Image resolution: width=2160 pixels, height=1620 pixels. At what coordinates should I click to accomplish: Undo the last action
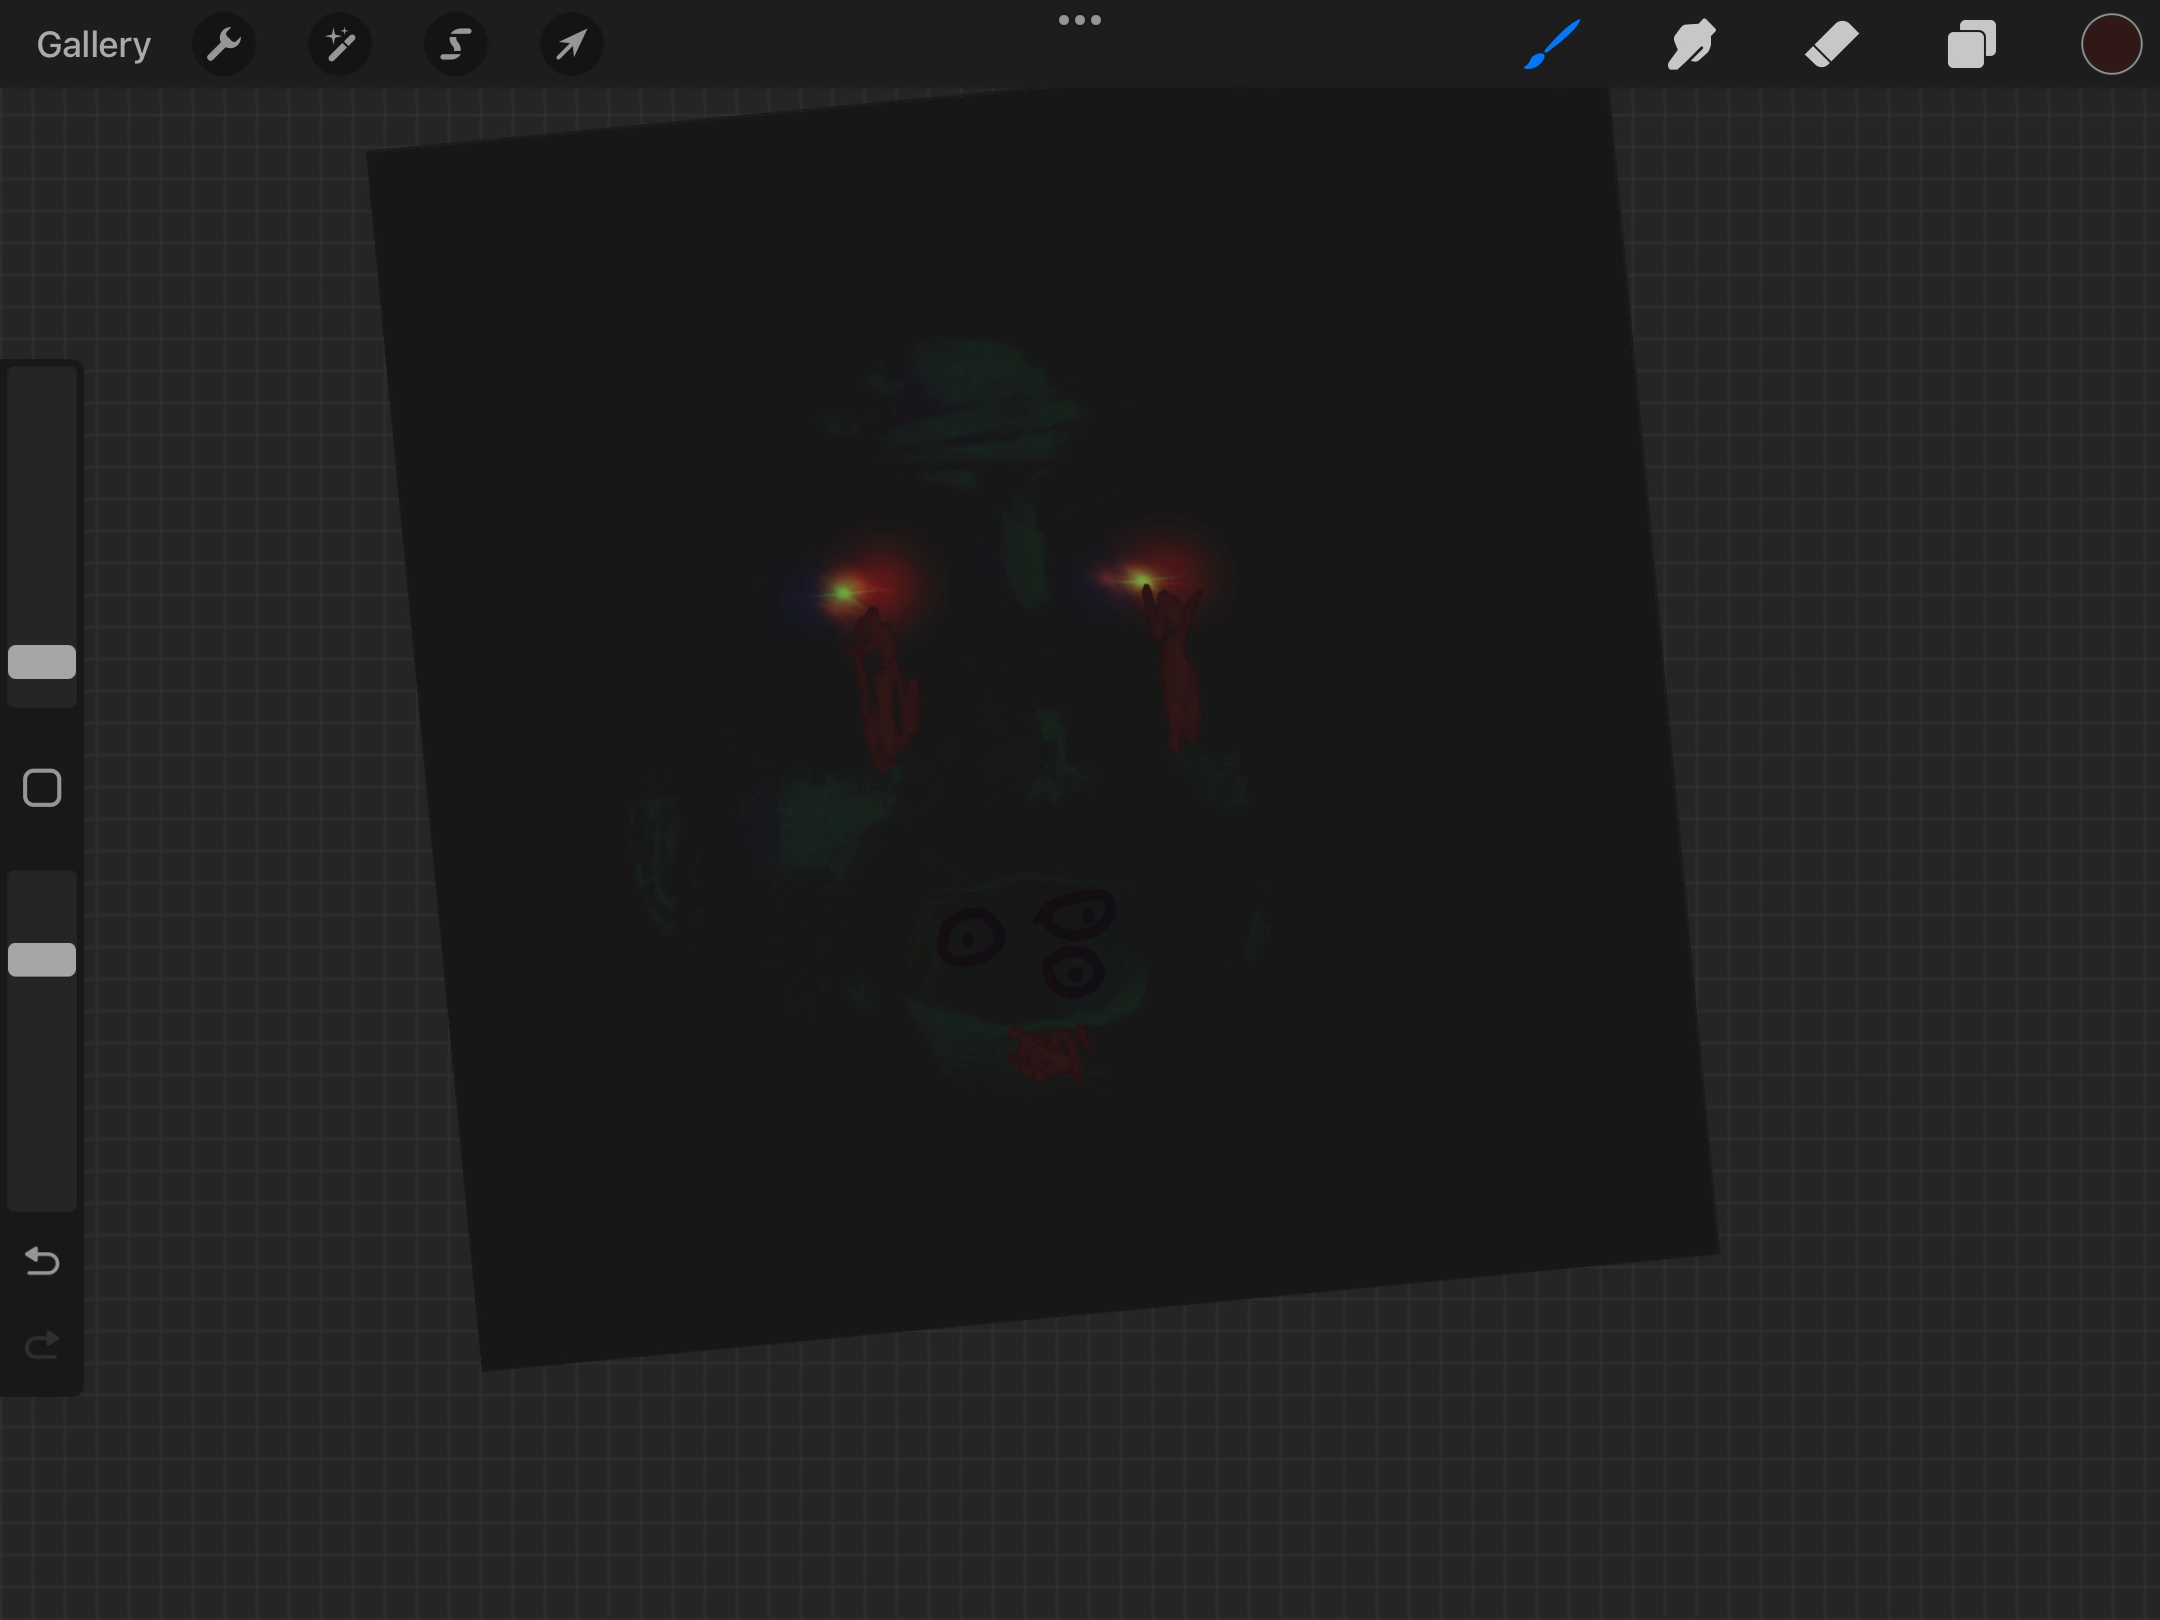[42, 1261]
